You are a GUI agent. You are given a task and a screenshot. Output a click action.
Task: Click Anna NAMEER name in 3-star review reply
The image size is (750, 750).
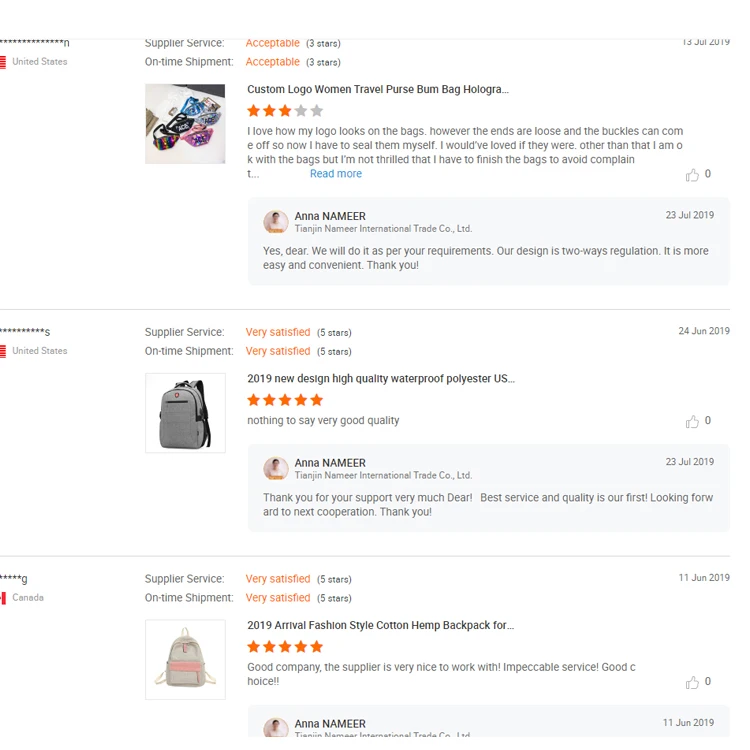click(330, 216)
